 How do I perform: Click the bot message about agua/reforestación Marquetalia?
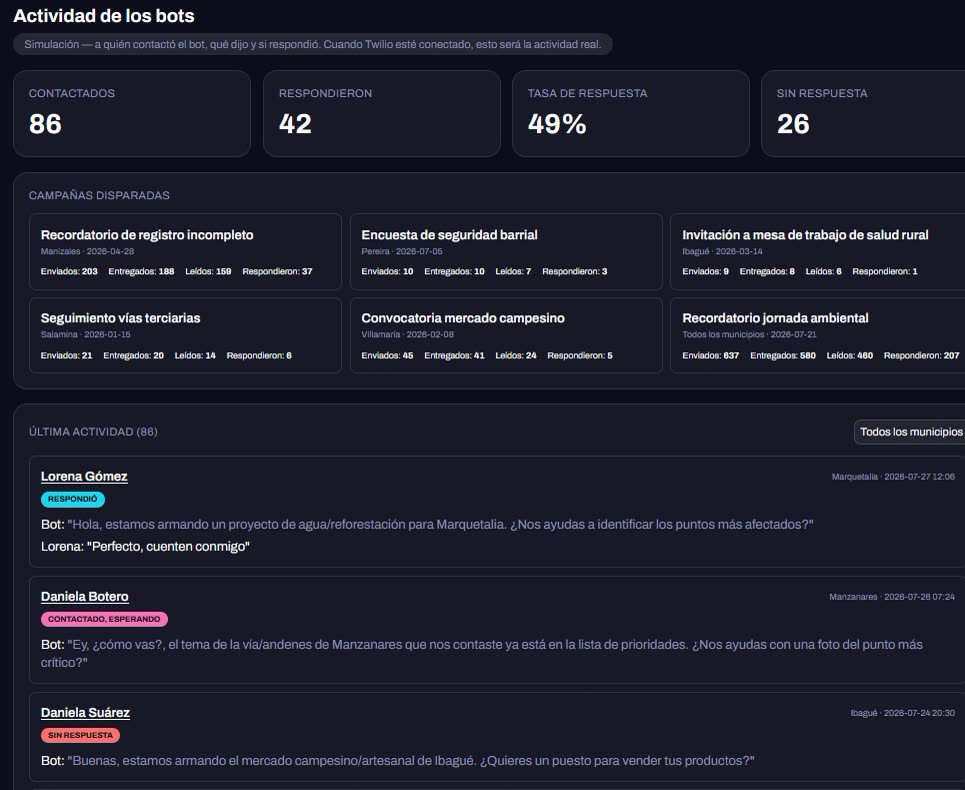coord(427,524)
